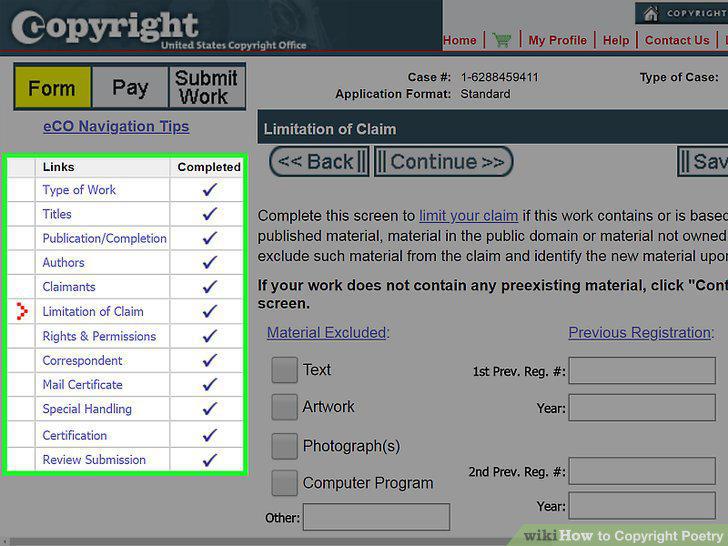Click the Continue >> button
728x546 pixels.
pos(443,162)
